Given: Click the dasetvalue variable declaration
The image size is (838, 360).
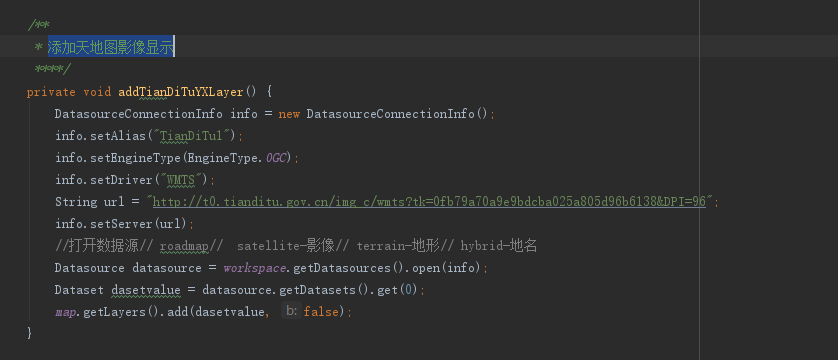Looking at the screenshot, I should pyautogui.click(x=145, y=289).
